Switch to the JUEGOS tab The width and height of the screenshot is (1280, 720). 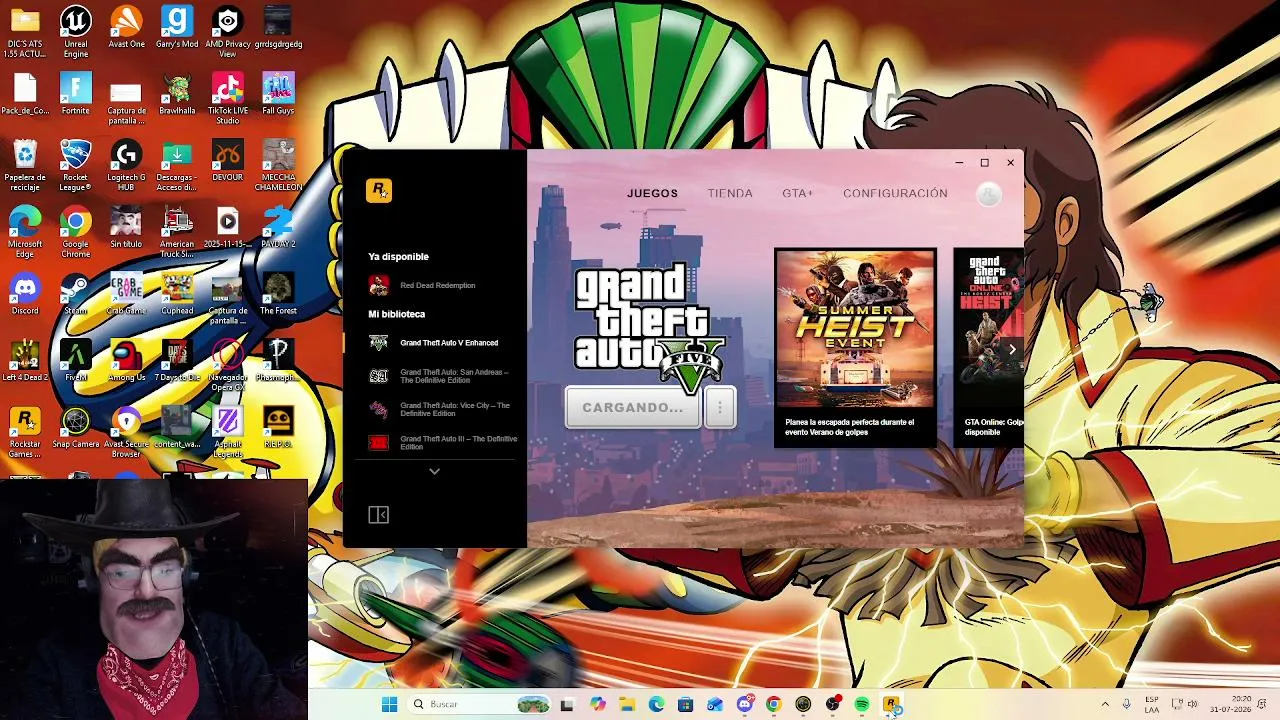tap(652, 193)
